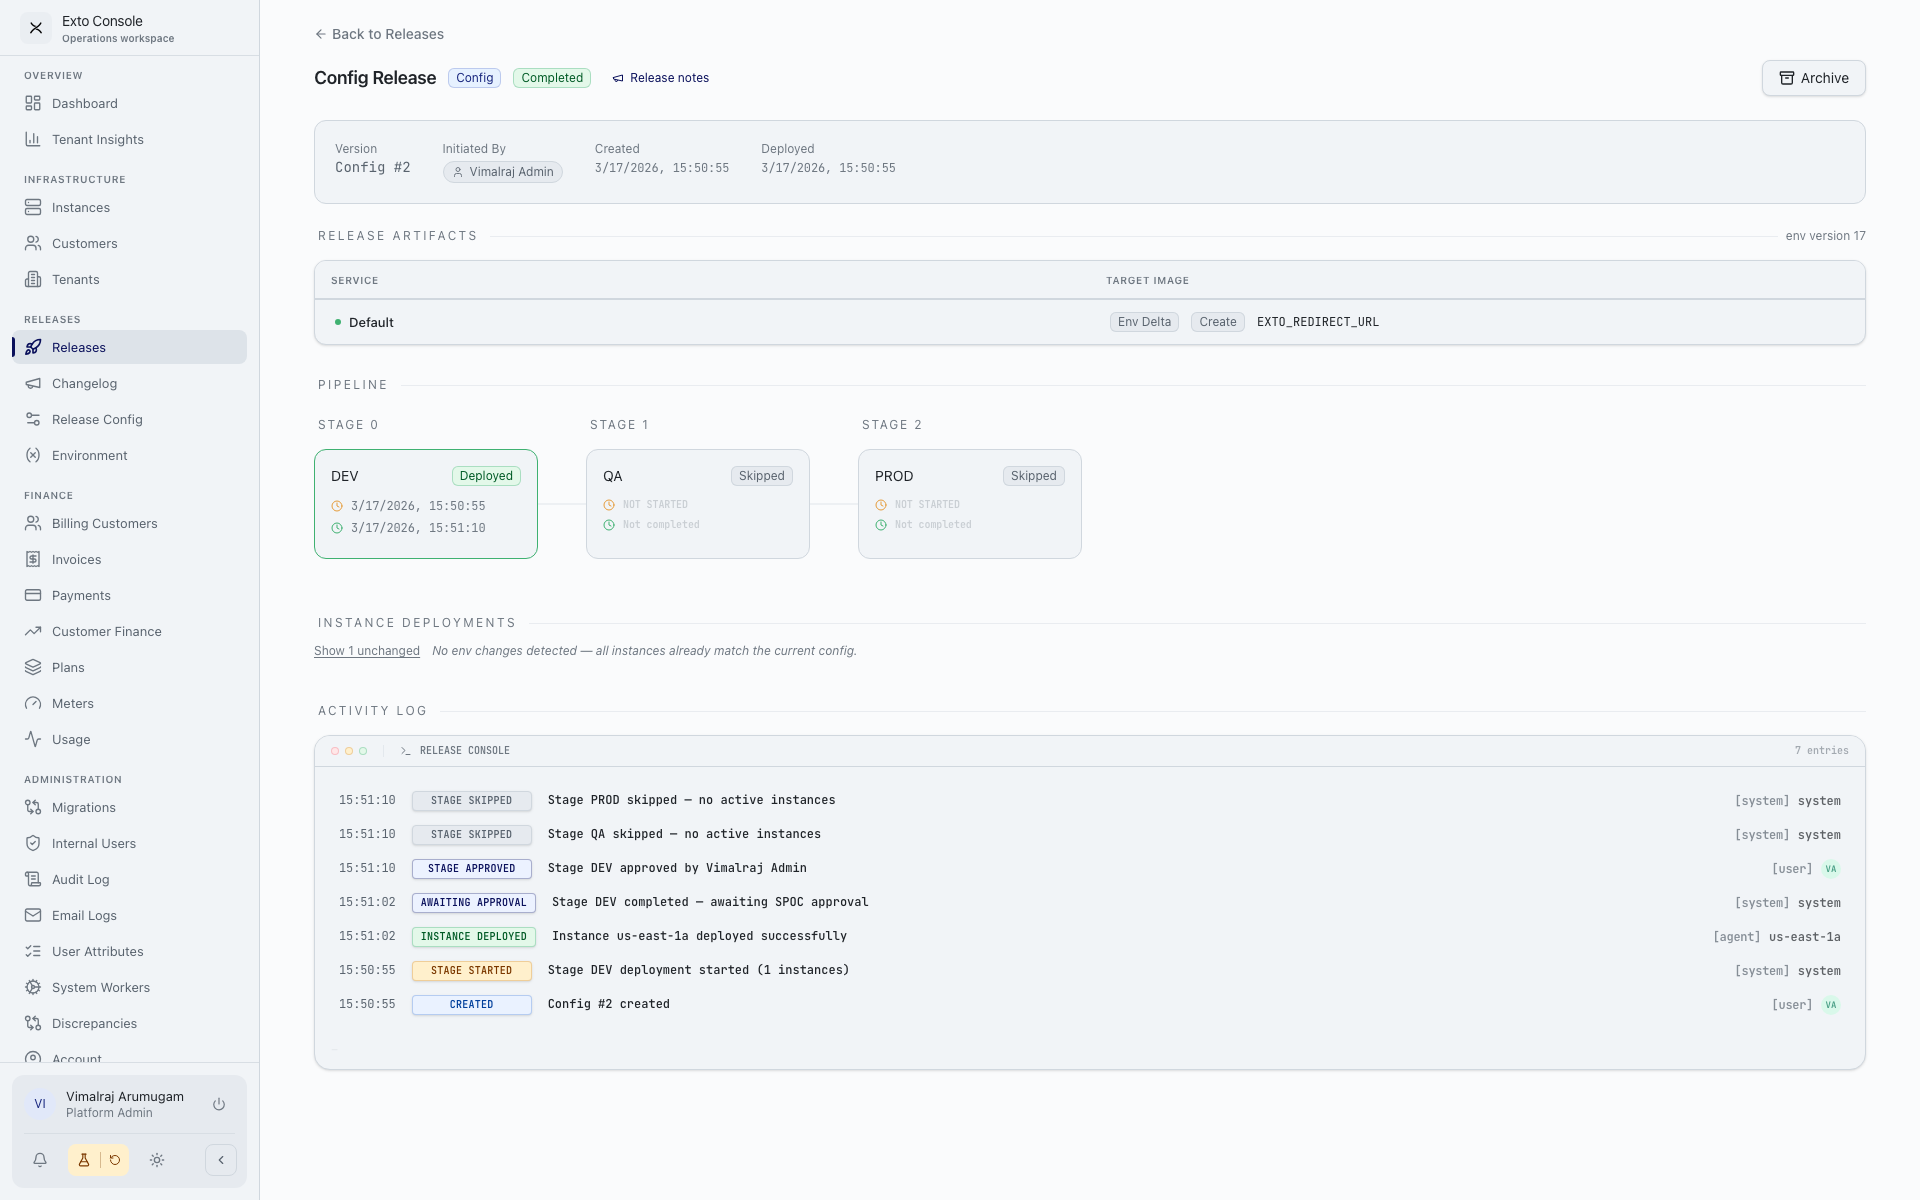Select the QA stage card
Screen dimensions: 1920x1200
coord(698,504)
